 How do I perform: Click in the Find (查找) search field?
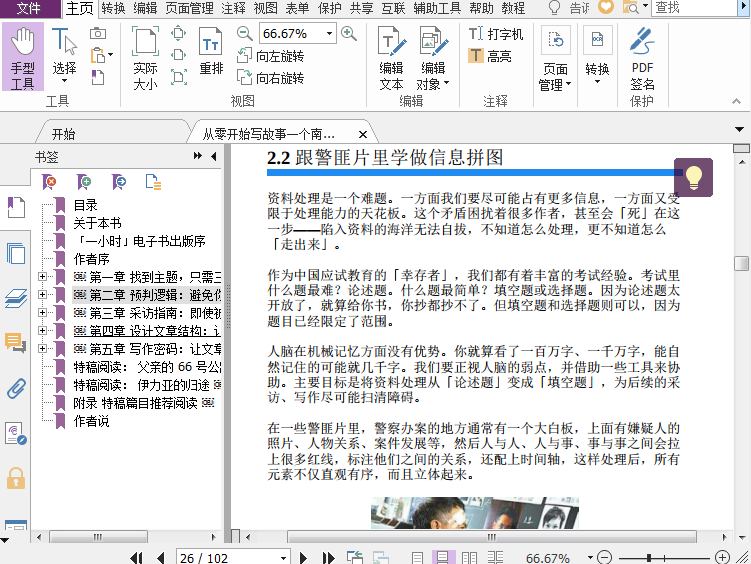pyautogui.click(x=694, y=8)
